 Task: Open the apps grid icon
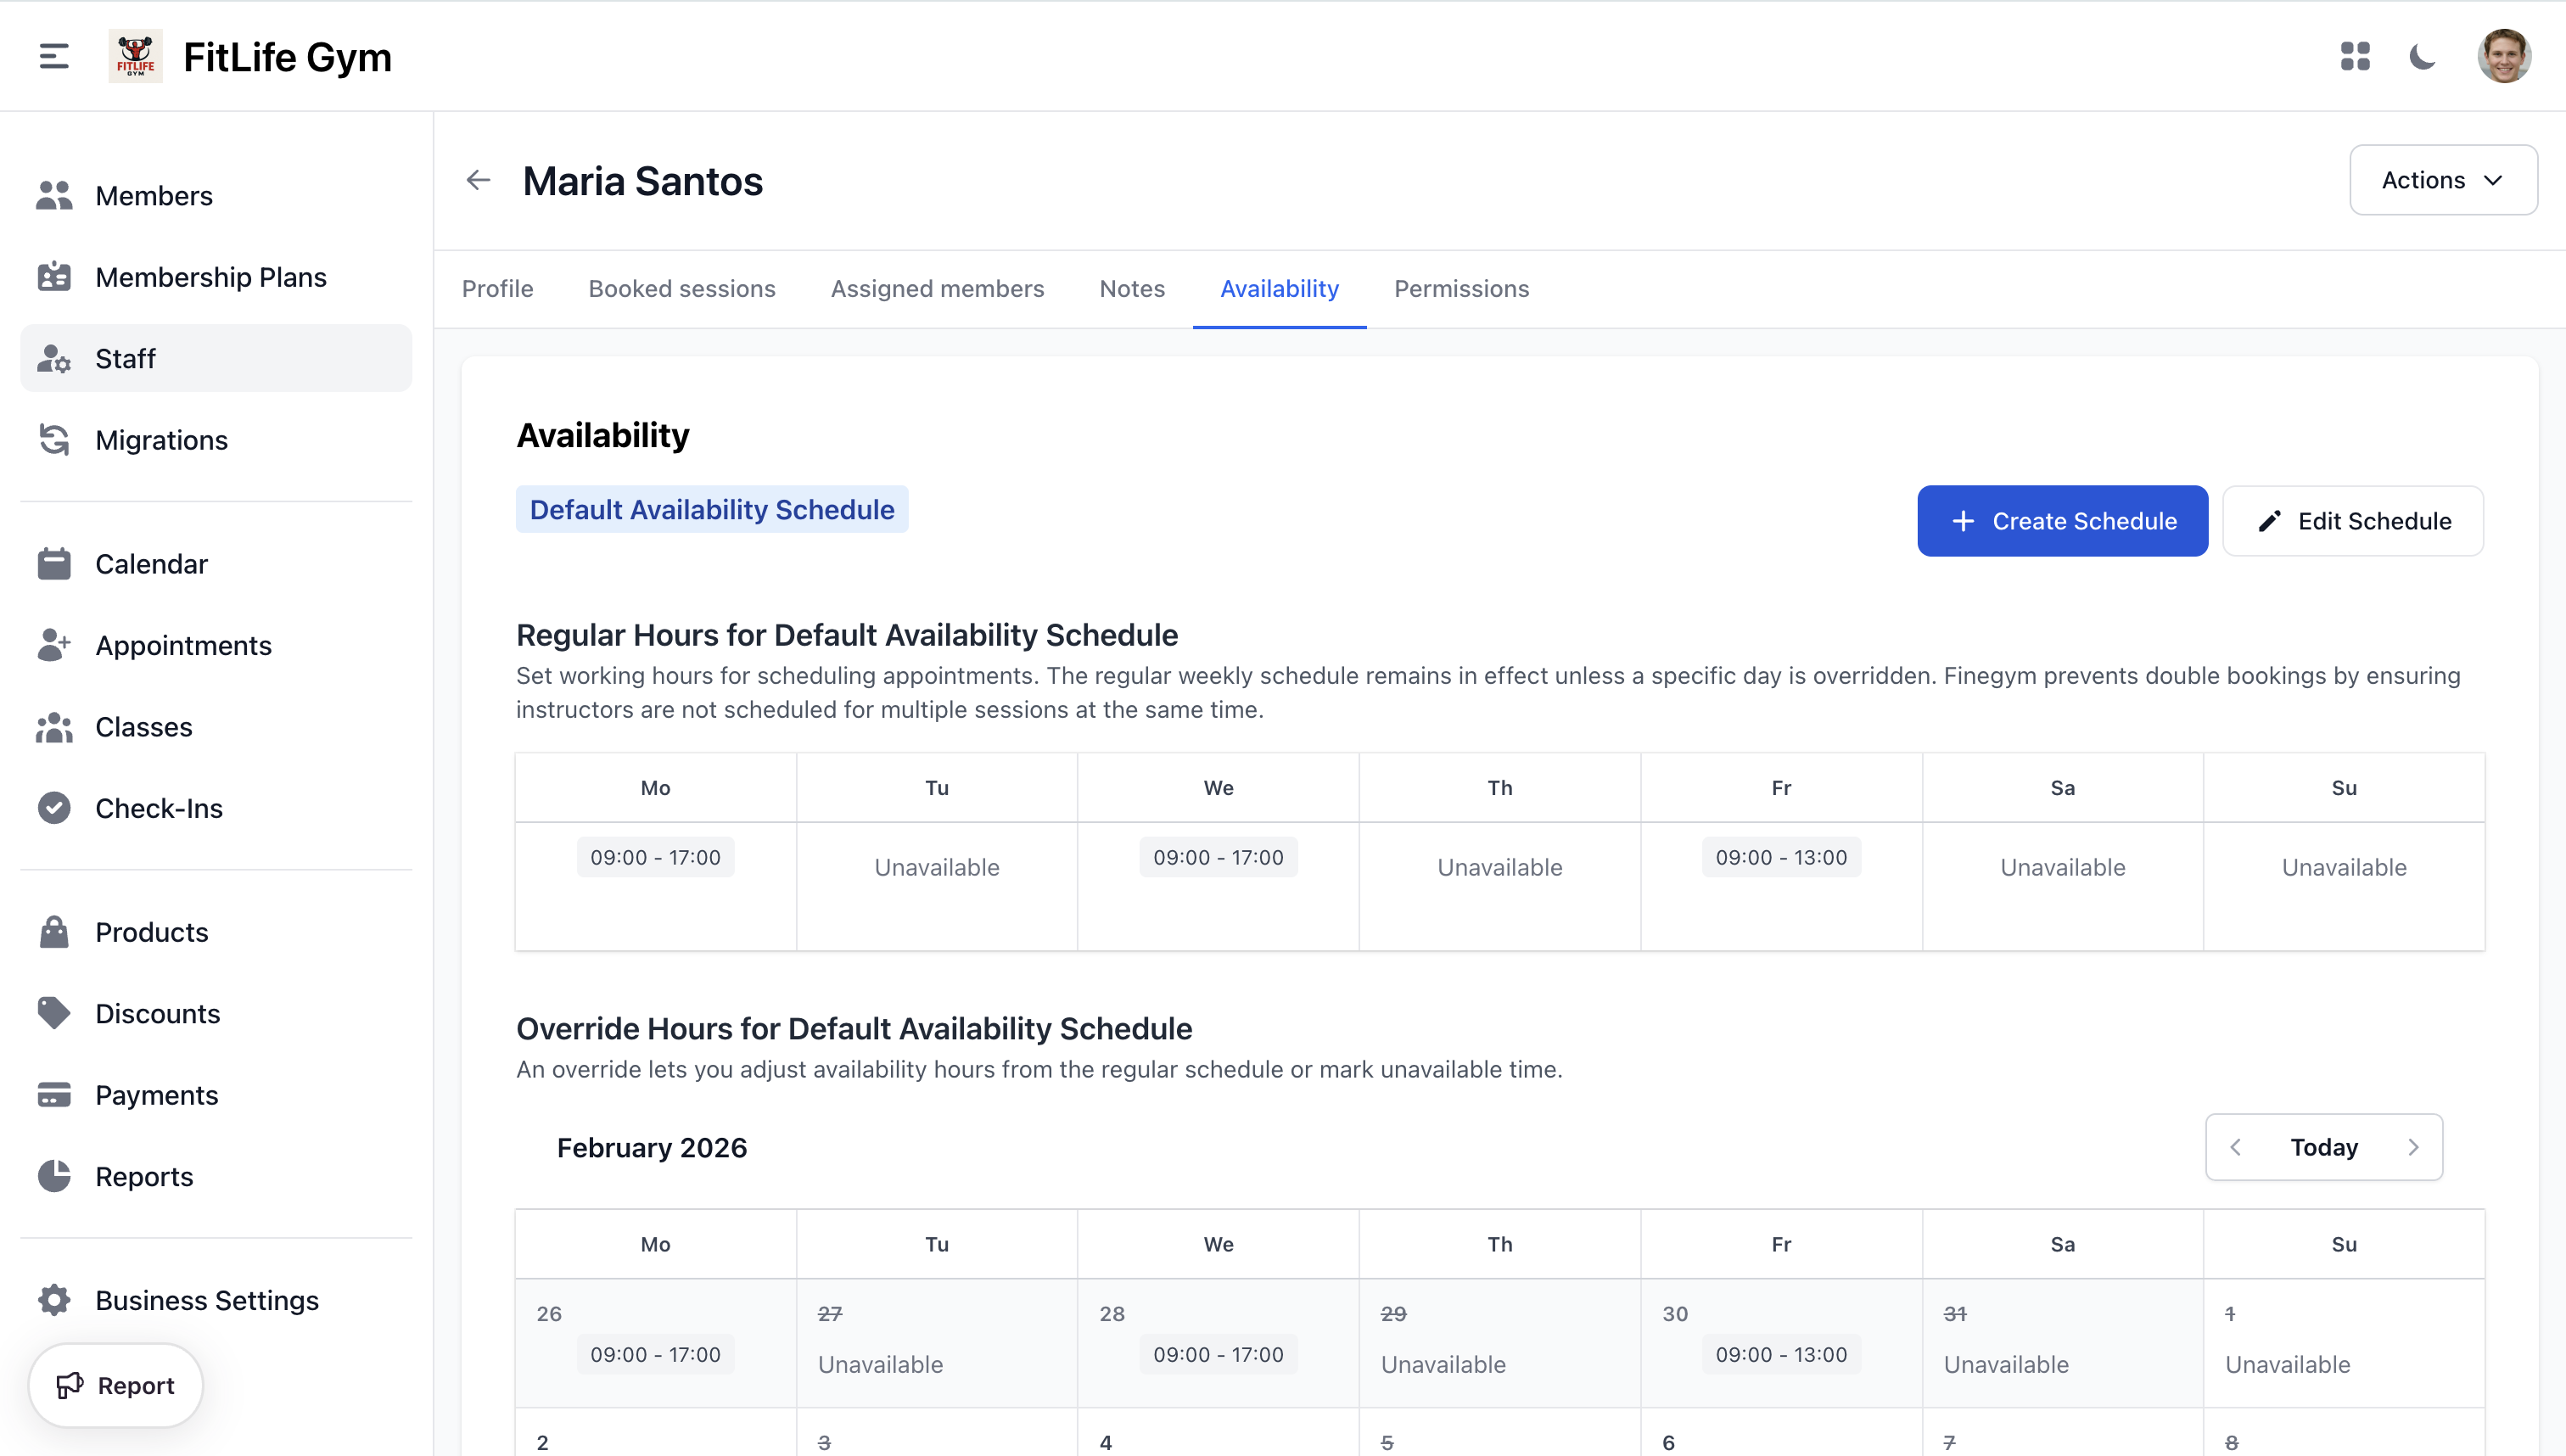(2355, 56)
